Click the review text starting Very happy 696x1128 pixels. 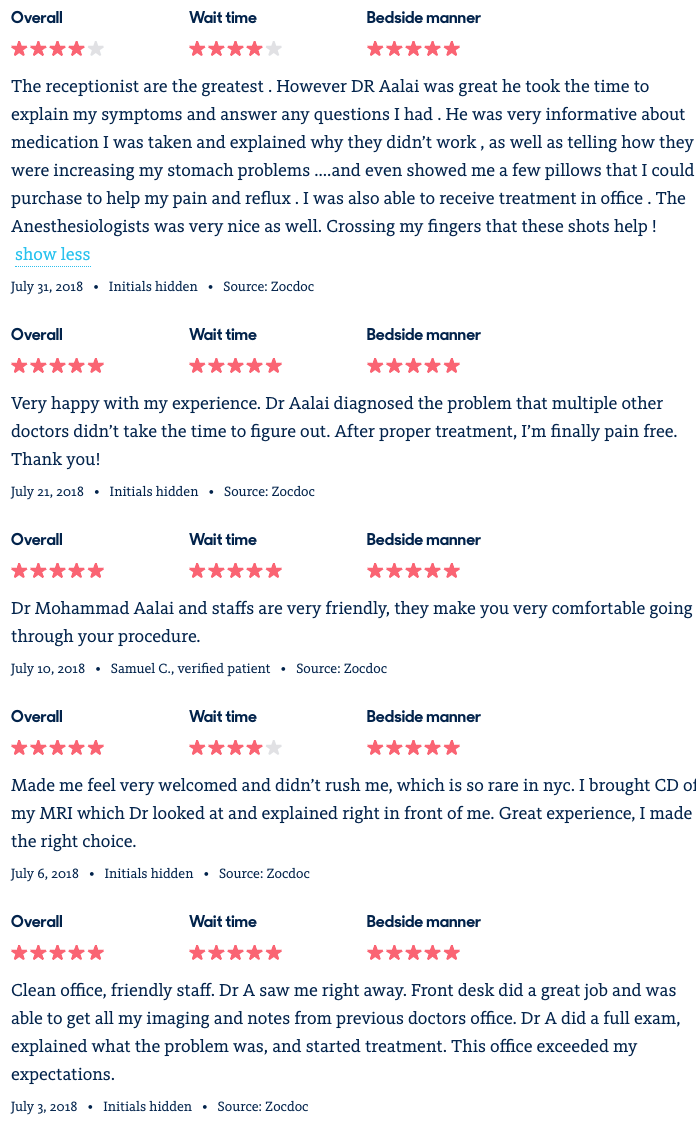tap(344, 431)
